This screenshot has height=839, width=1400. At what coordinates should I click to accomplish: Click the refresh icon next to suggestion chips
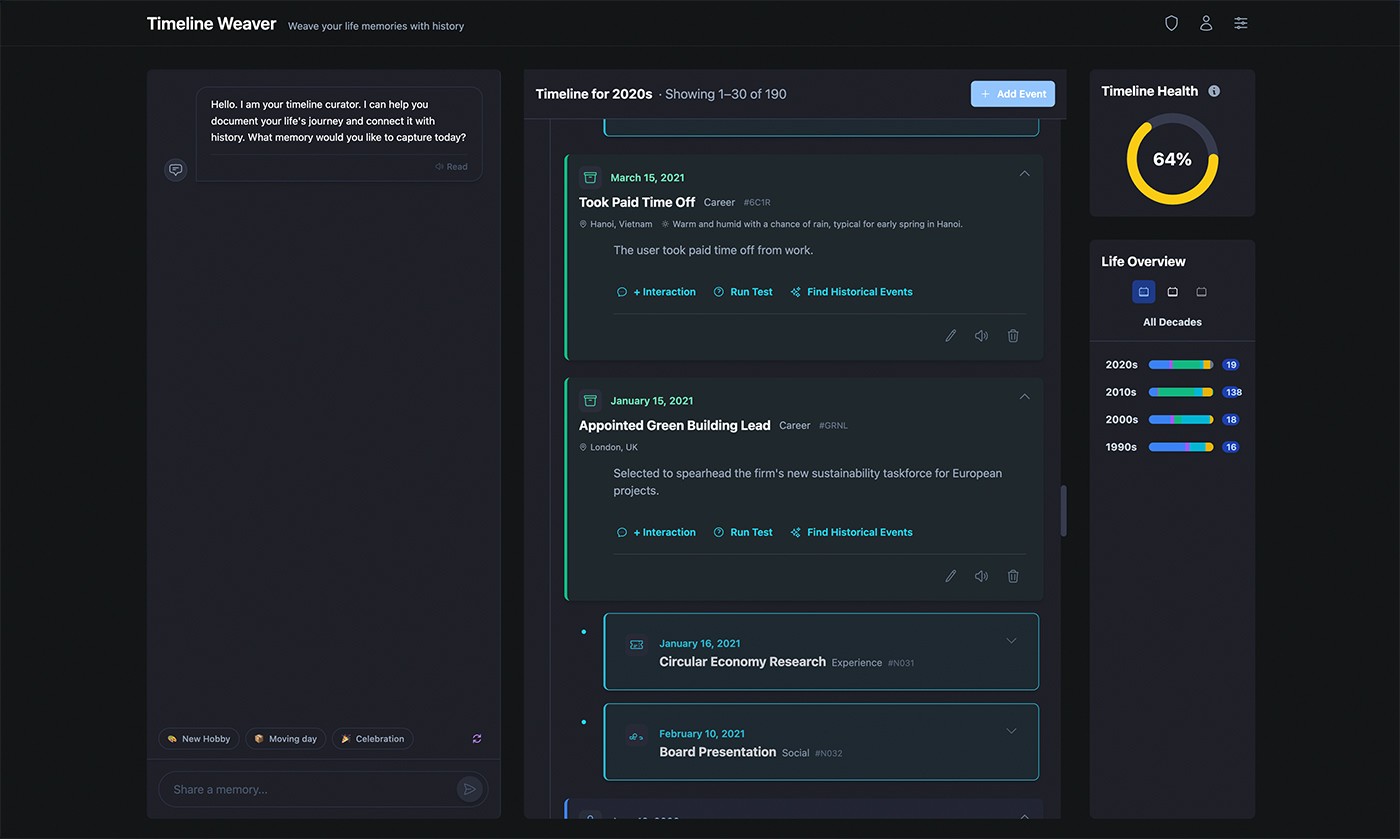477,738
